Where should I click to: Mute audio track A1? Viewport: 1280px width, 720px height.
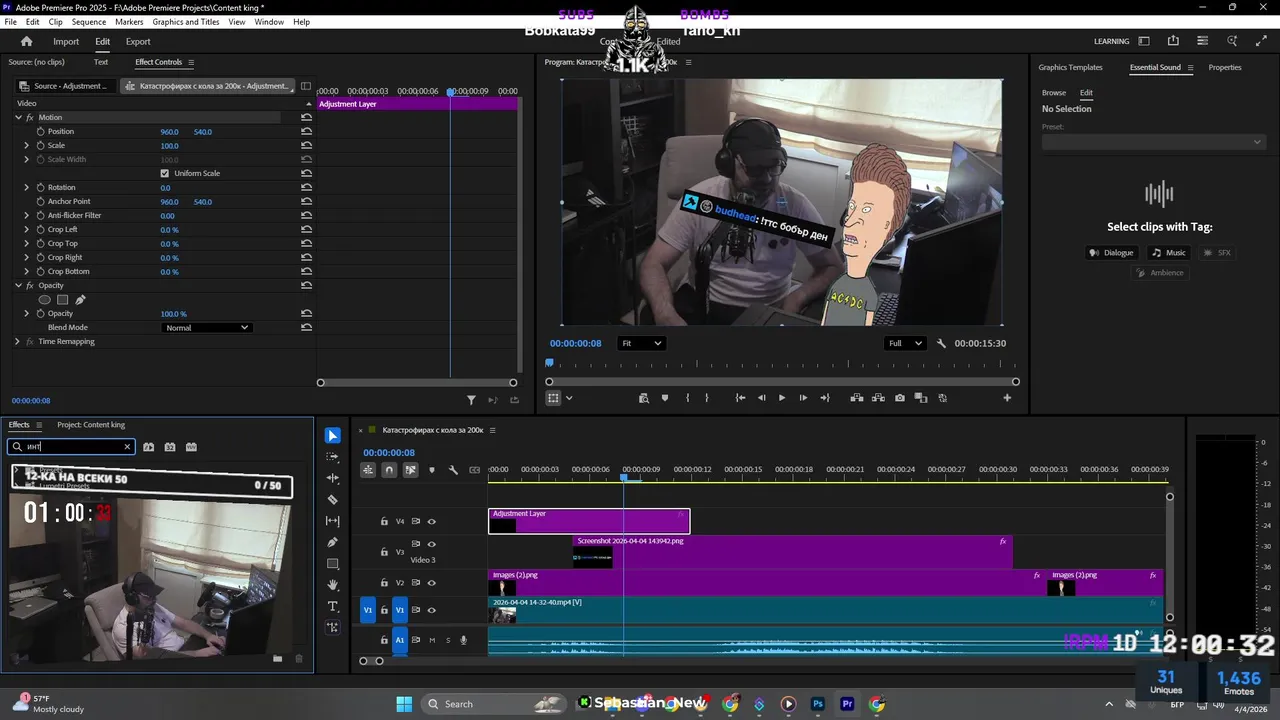tap(432, 640)
